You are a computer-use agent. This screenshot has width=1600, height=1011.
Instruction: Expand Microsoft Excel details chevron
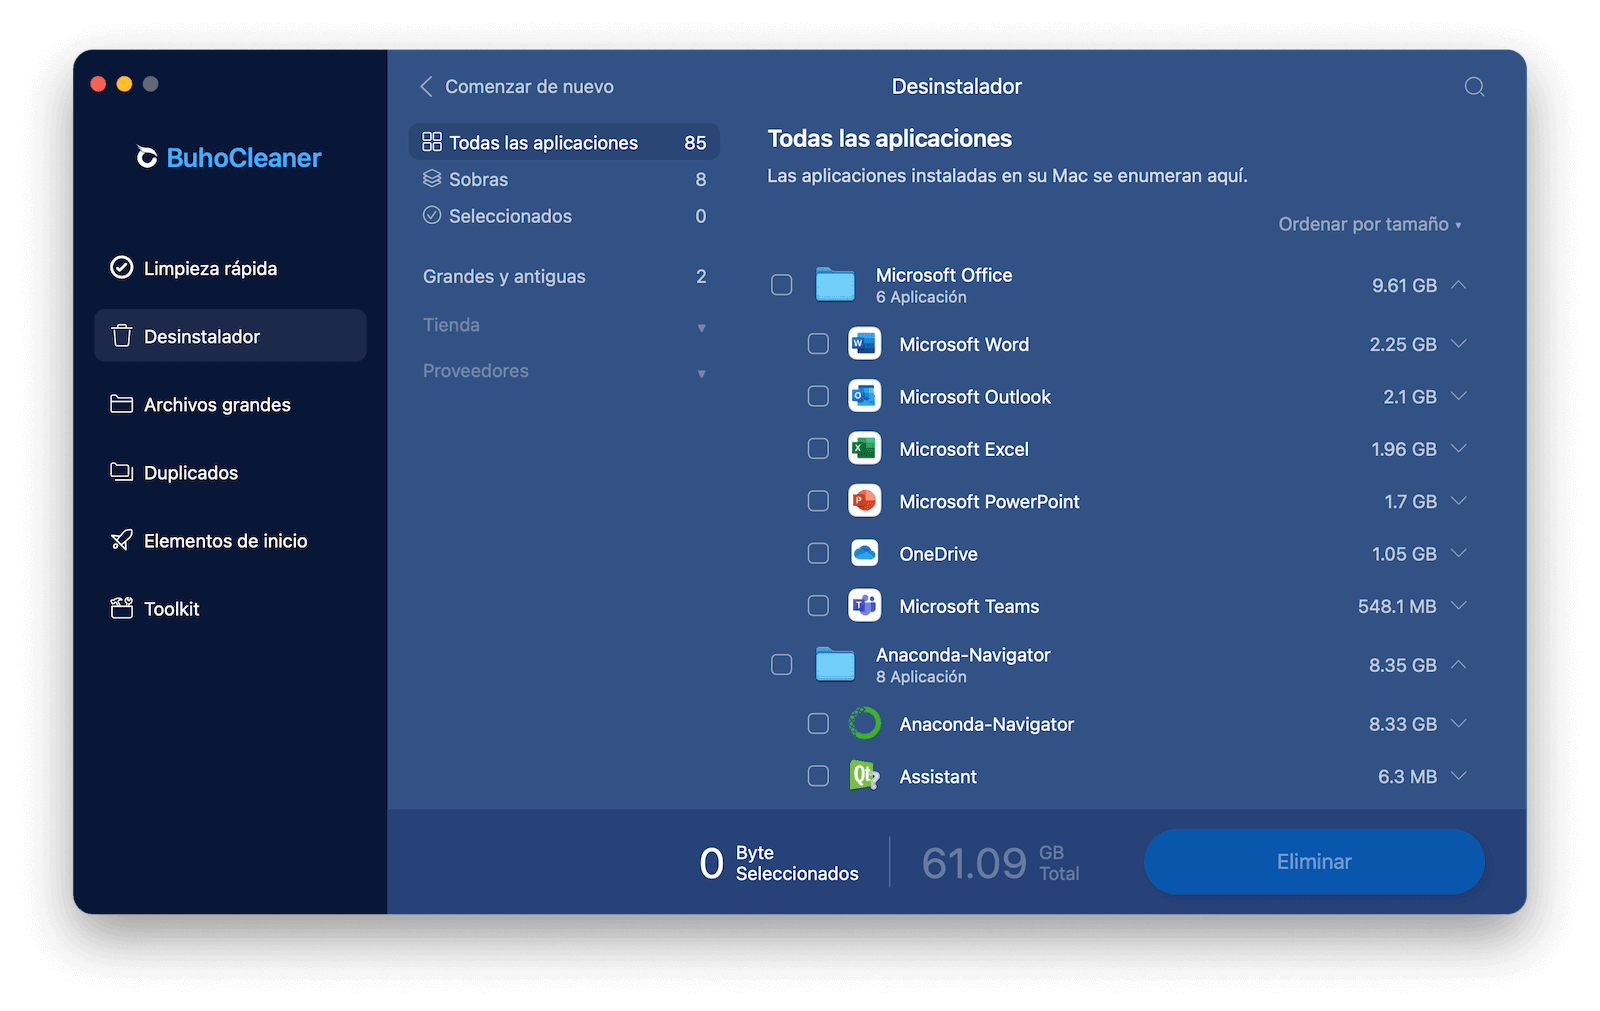(x=1459, y=449)
